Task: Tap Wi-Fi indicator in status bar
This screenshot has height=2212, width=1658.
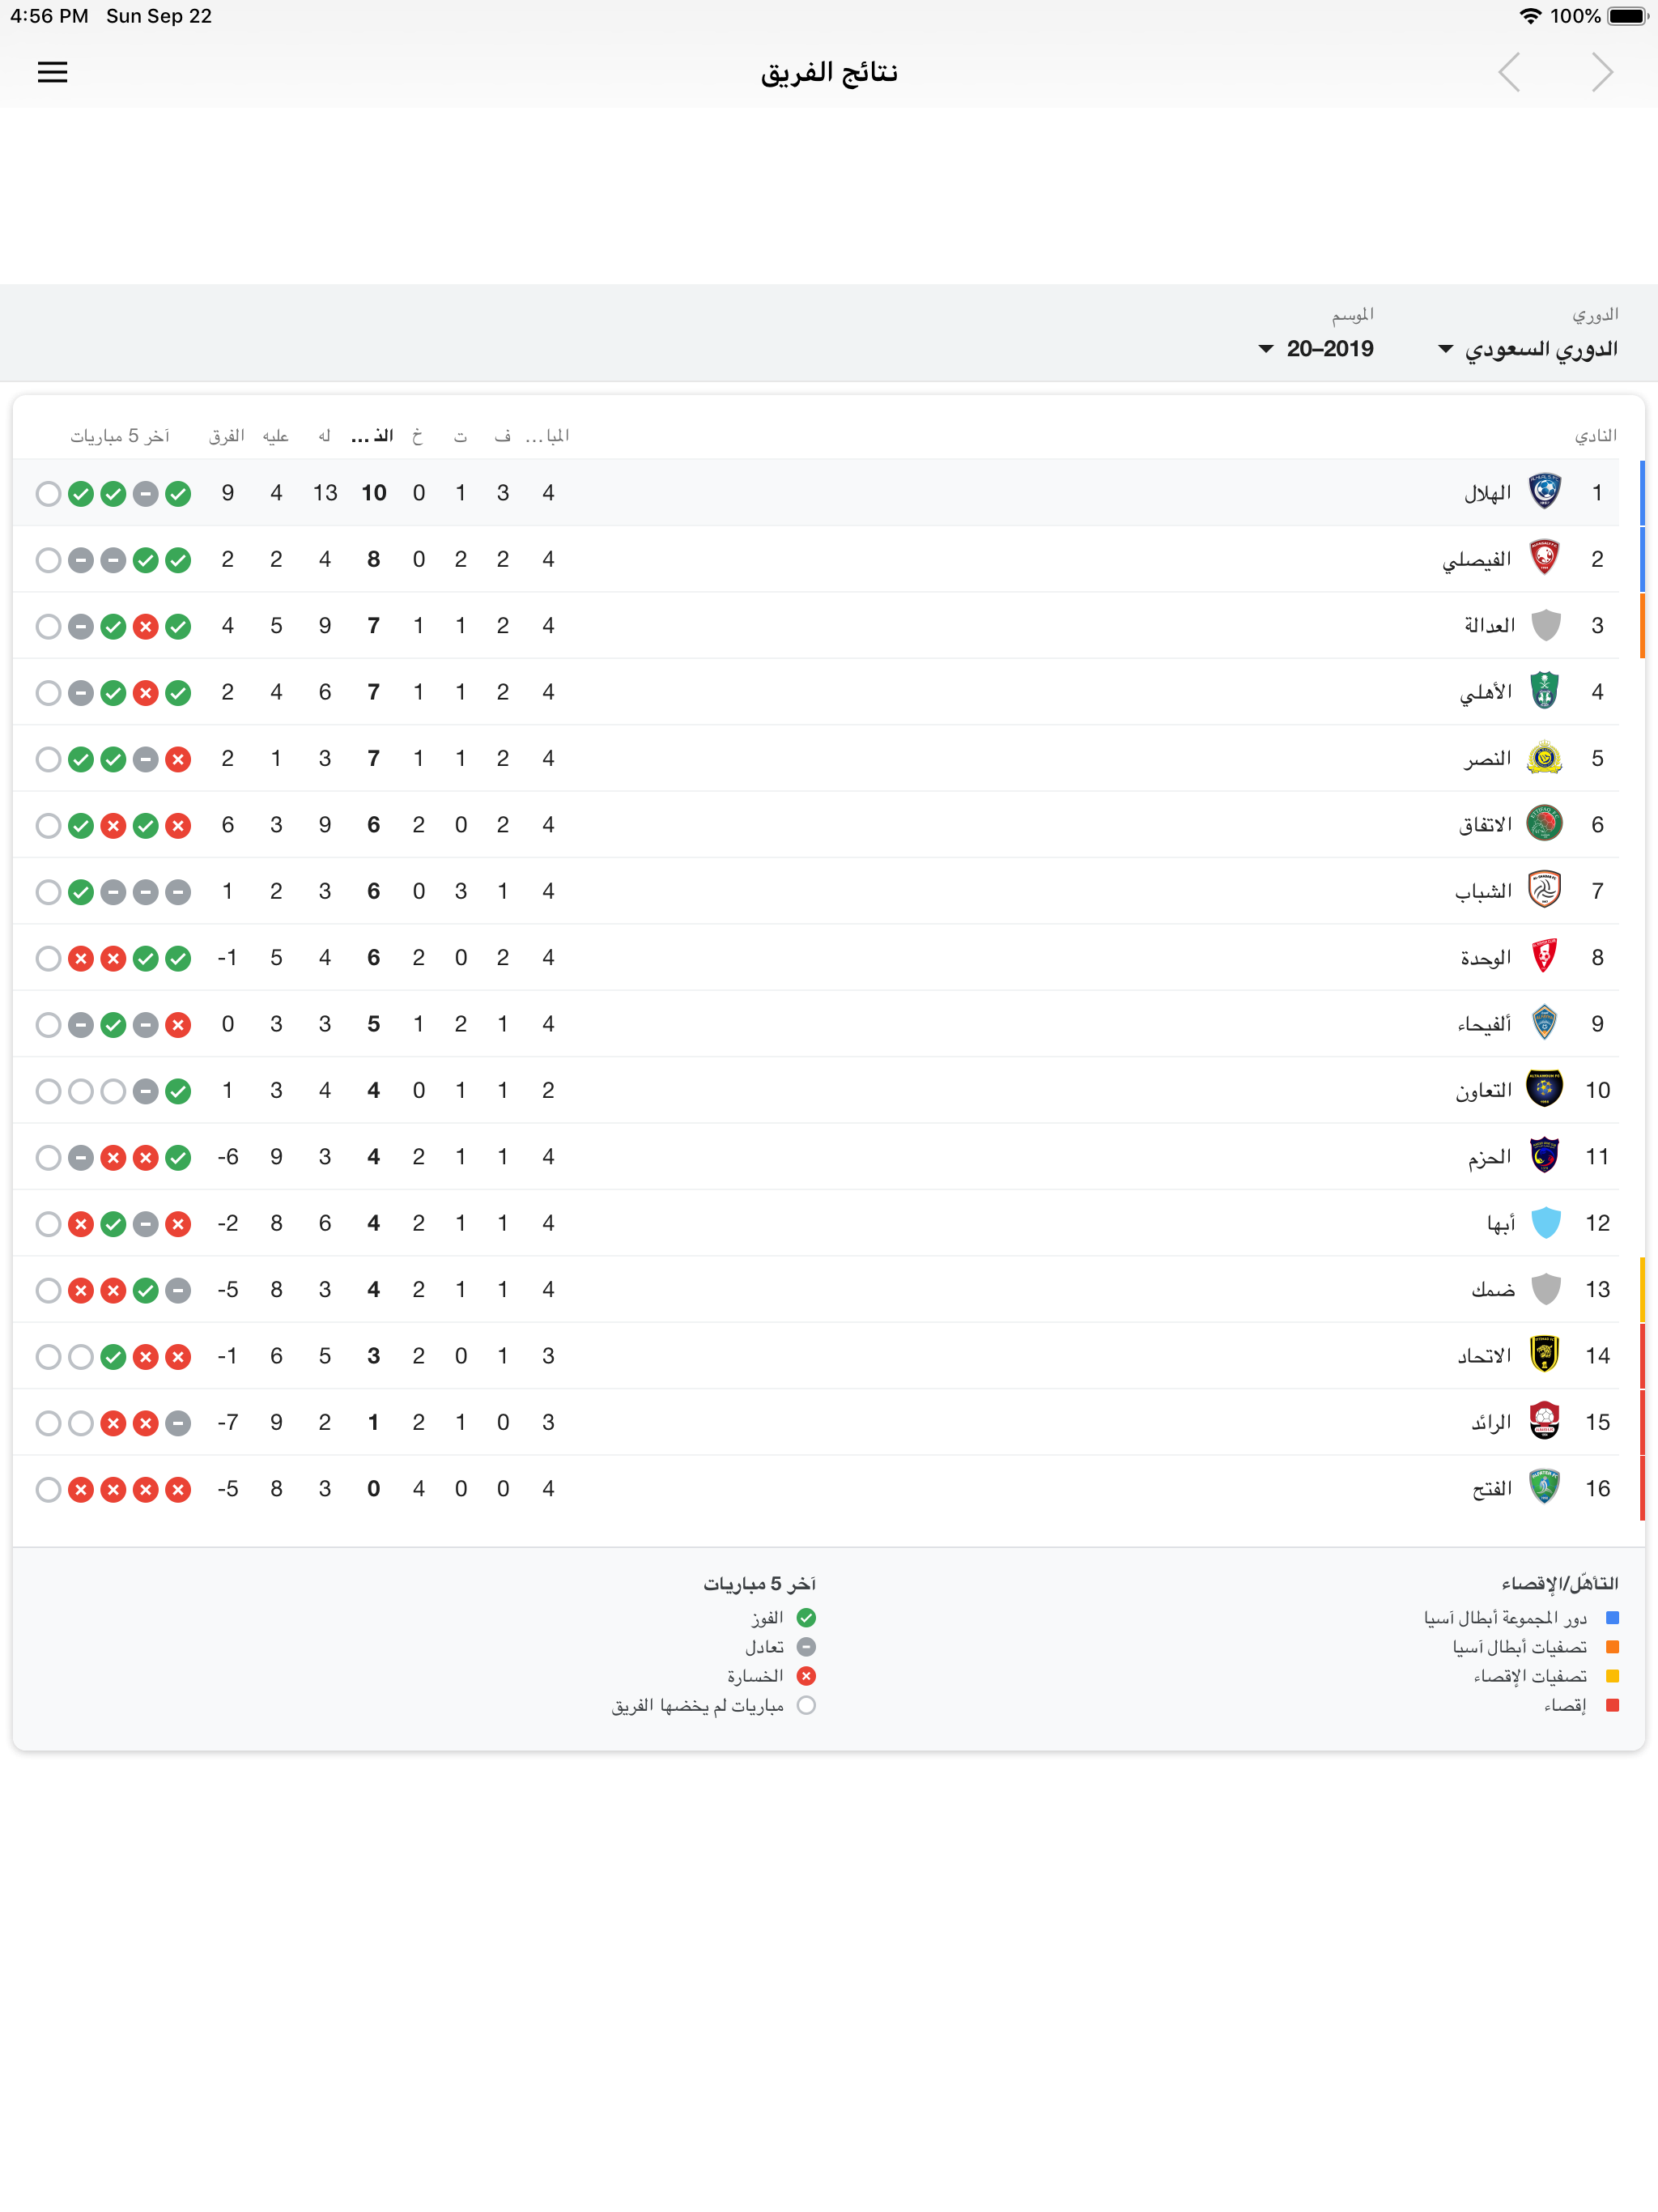Action: click(x=1530, y=16)
